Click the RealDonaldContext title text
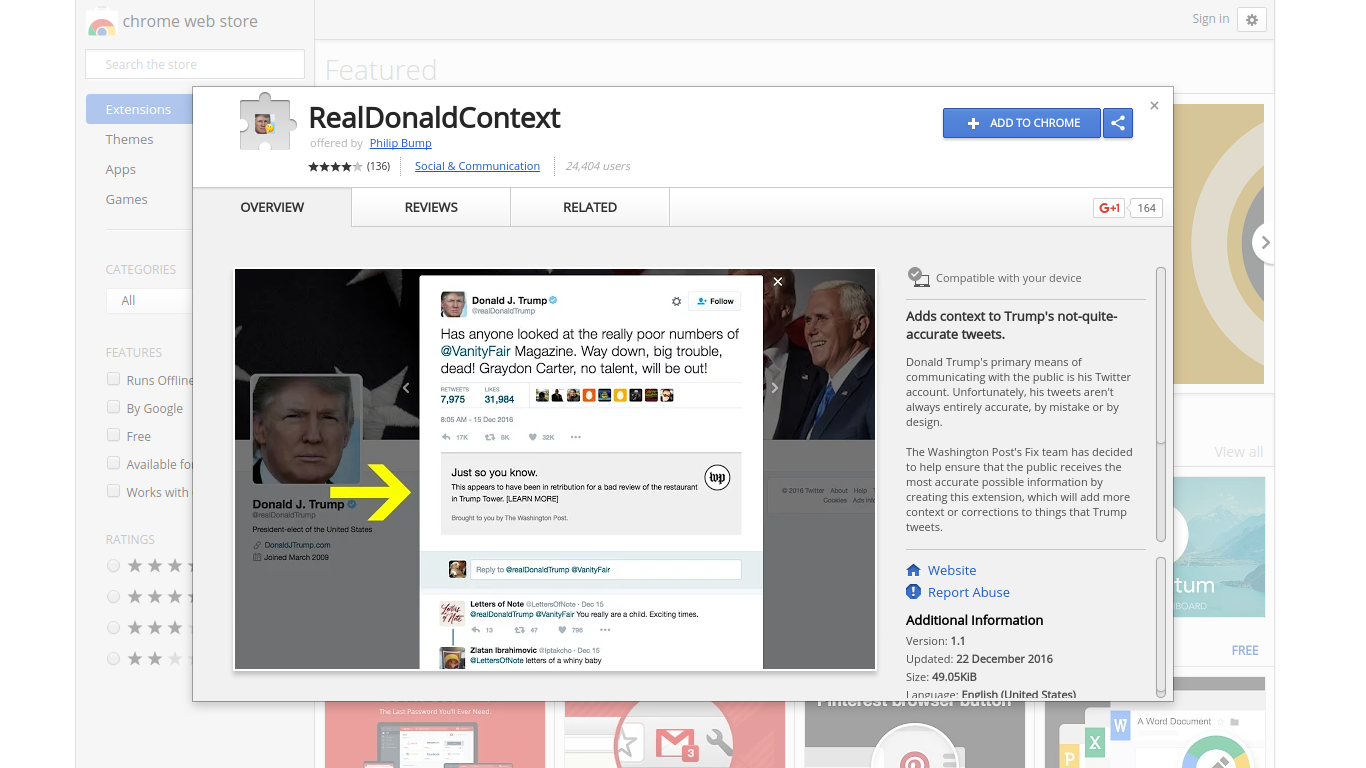Viewport: 1366px width, 768px height. click(x=435, y=118)
